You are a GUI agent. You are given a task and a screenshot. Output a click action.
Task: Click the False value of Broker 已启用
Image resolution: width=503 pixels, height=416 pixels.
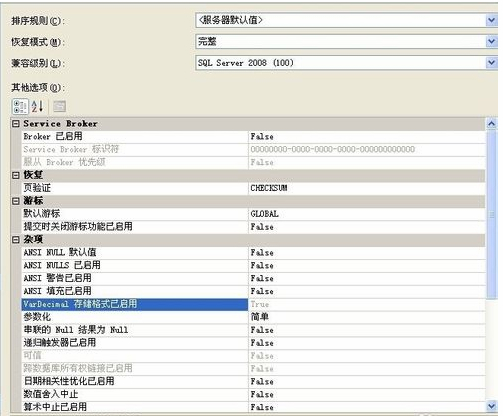[x=262, y=137]
